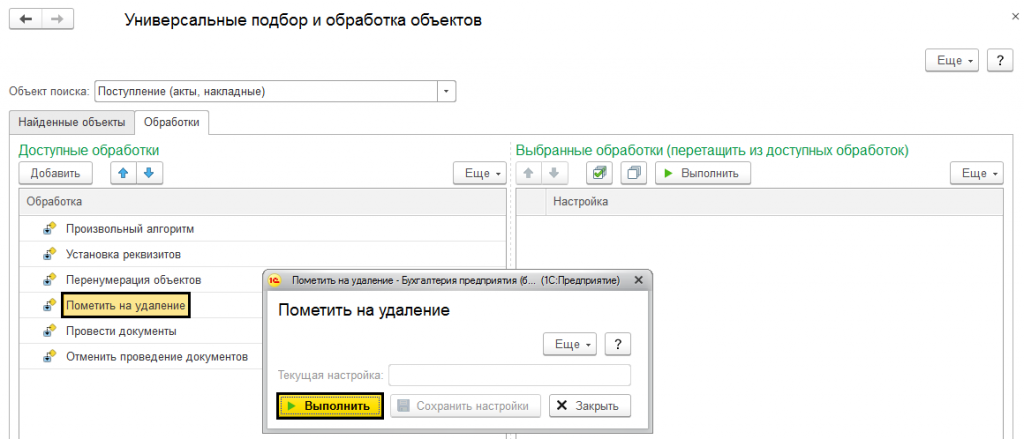The width and height of the screenshot is (1024, 439).
Task: Switch to Найденные объекты tab
Action: (x=72, y=122)
